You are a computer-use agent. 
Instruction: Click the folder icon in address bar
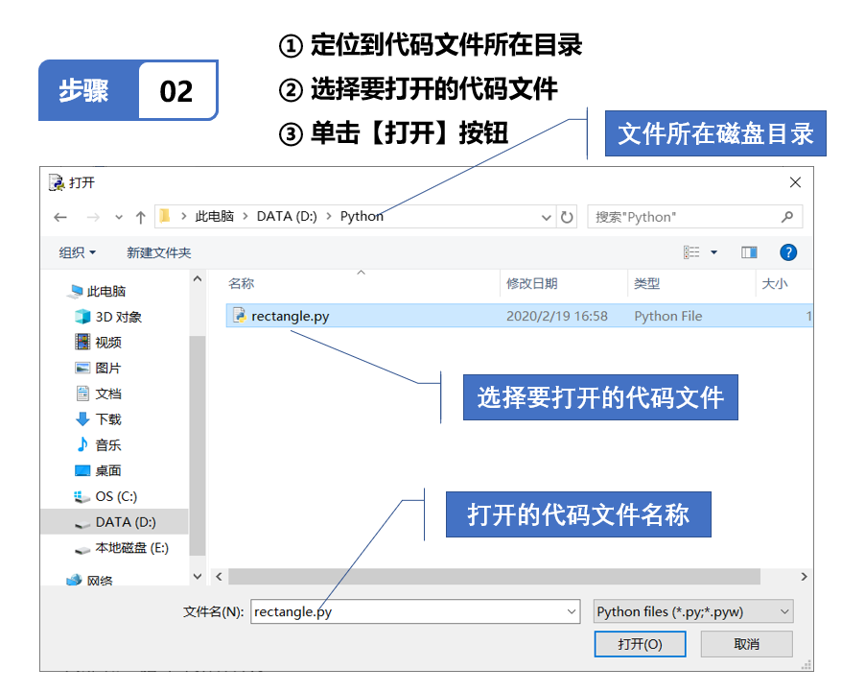pos(164,216)
